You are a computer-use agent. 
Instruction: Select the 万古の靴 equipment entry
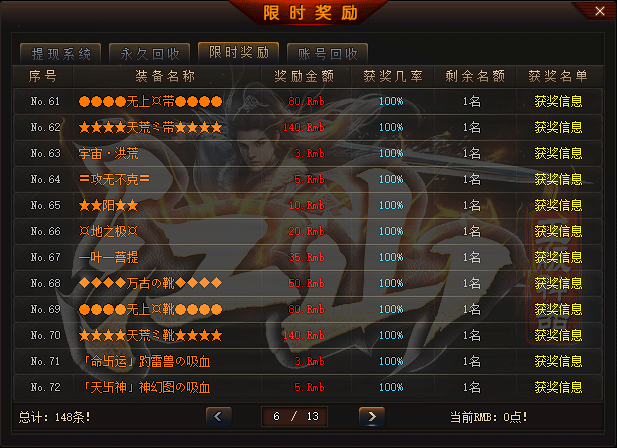pyautogui.click(x=150, y=283)
